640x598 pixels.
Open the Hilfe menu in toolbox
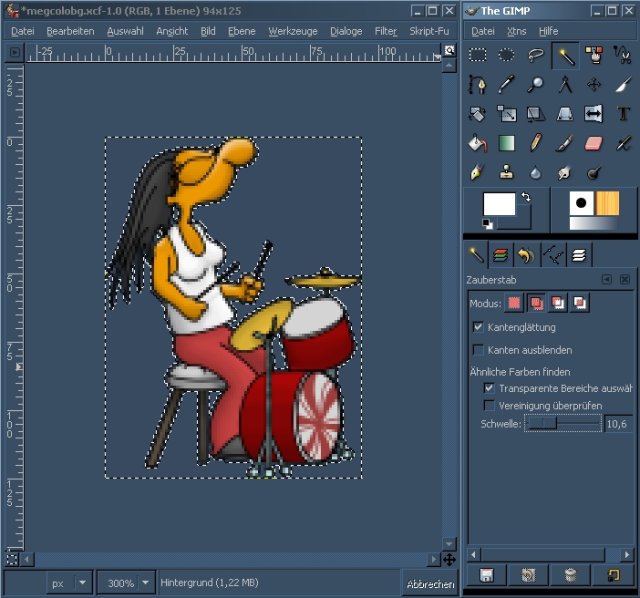coord(548,31)
